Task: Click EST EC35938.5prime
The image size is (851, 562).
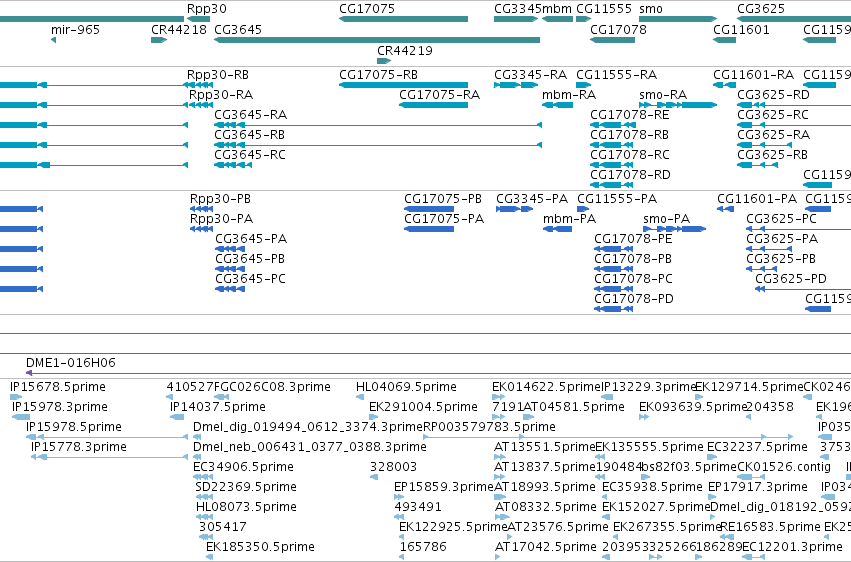Action: (x=652, y=488)
